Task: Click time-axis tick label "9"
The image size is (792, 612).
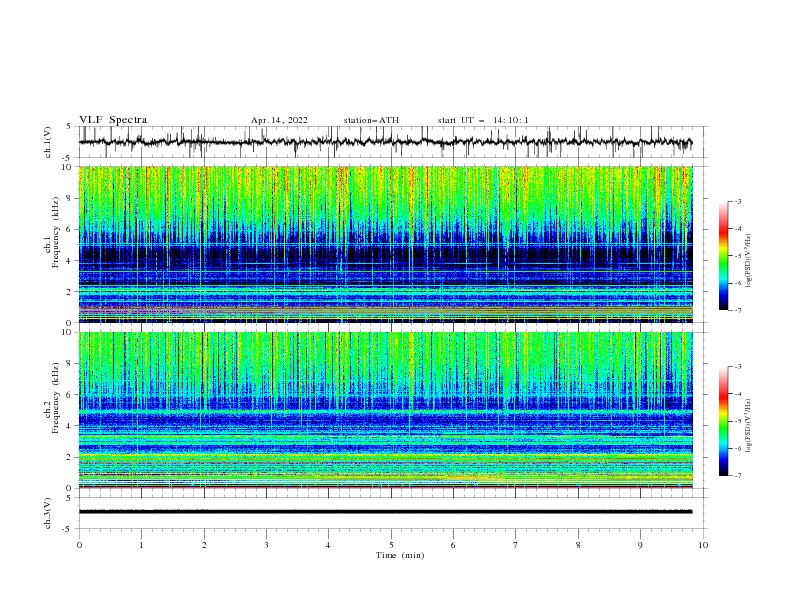Action: 640,545
